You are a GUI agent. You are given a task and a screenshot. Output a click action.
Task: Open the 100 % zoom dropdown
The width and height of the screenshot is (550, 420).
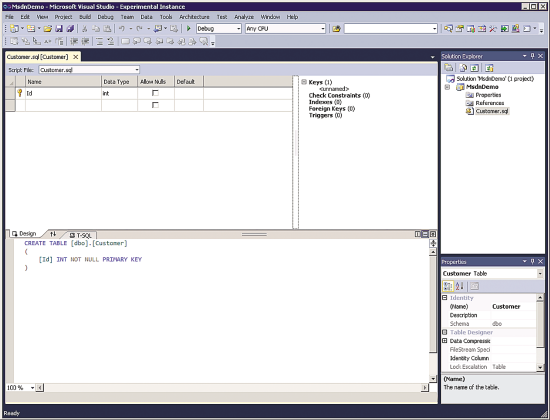click(x=32, y=388)
